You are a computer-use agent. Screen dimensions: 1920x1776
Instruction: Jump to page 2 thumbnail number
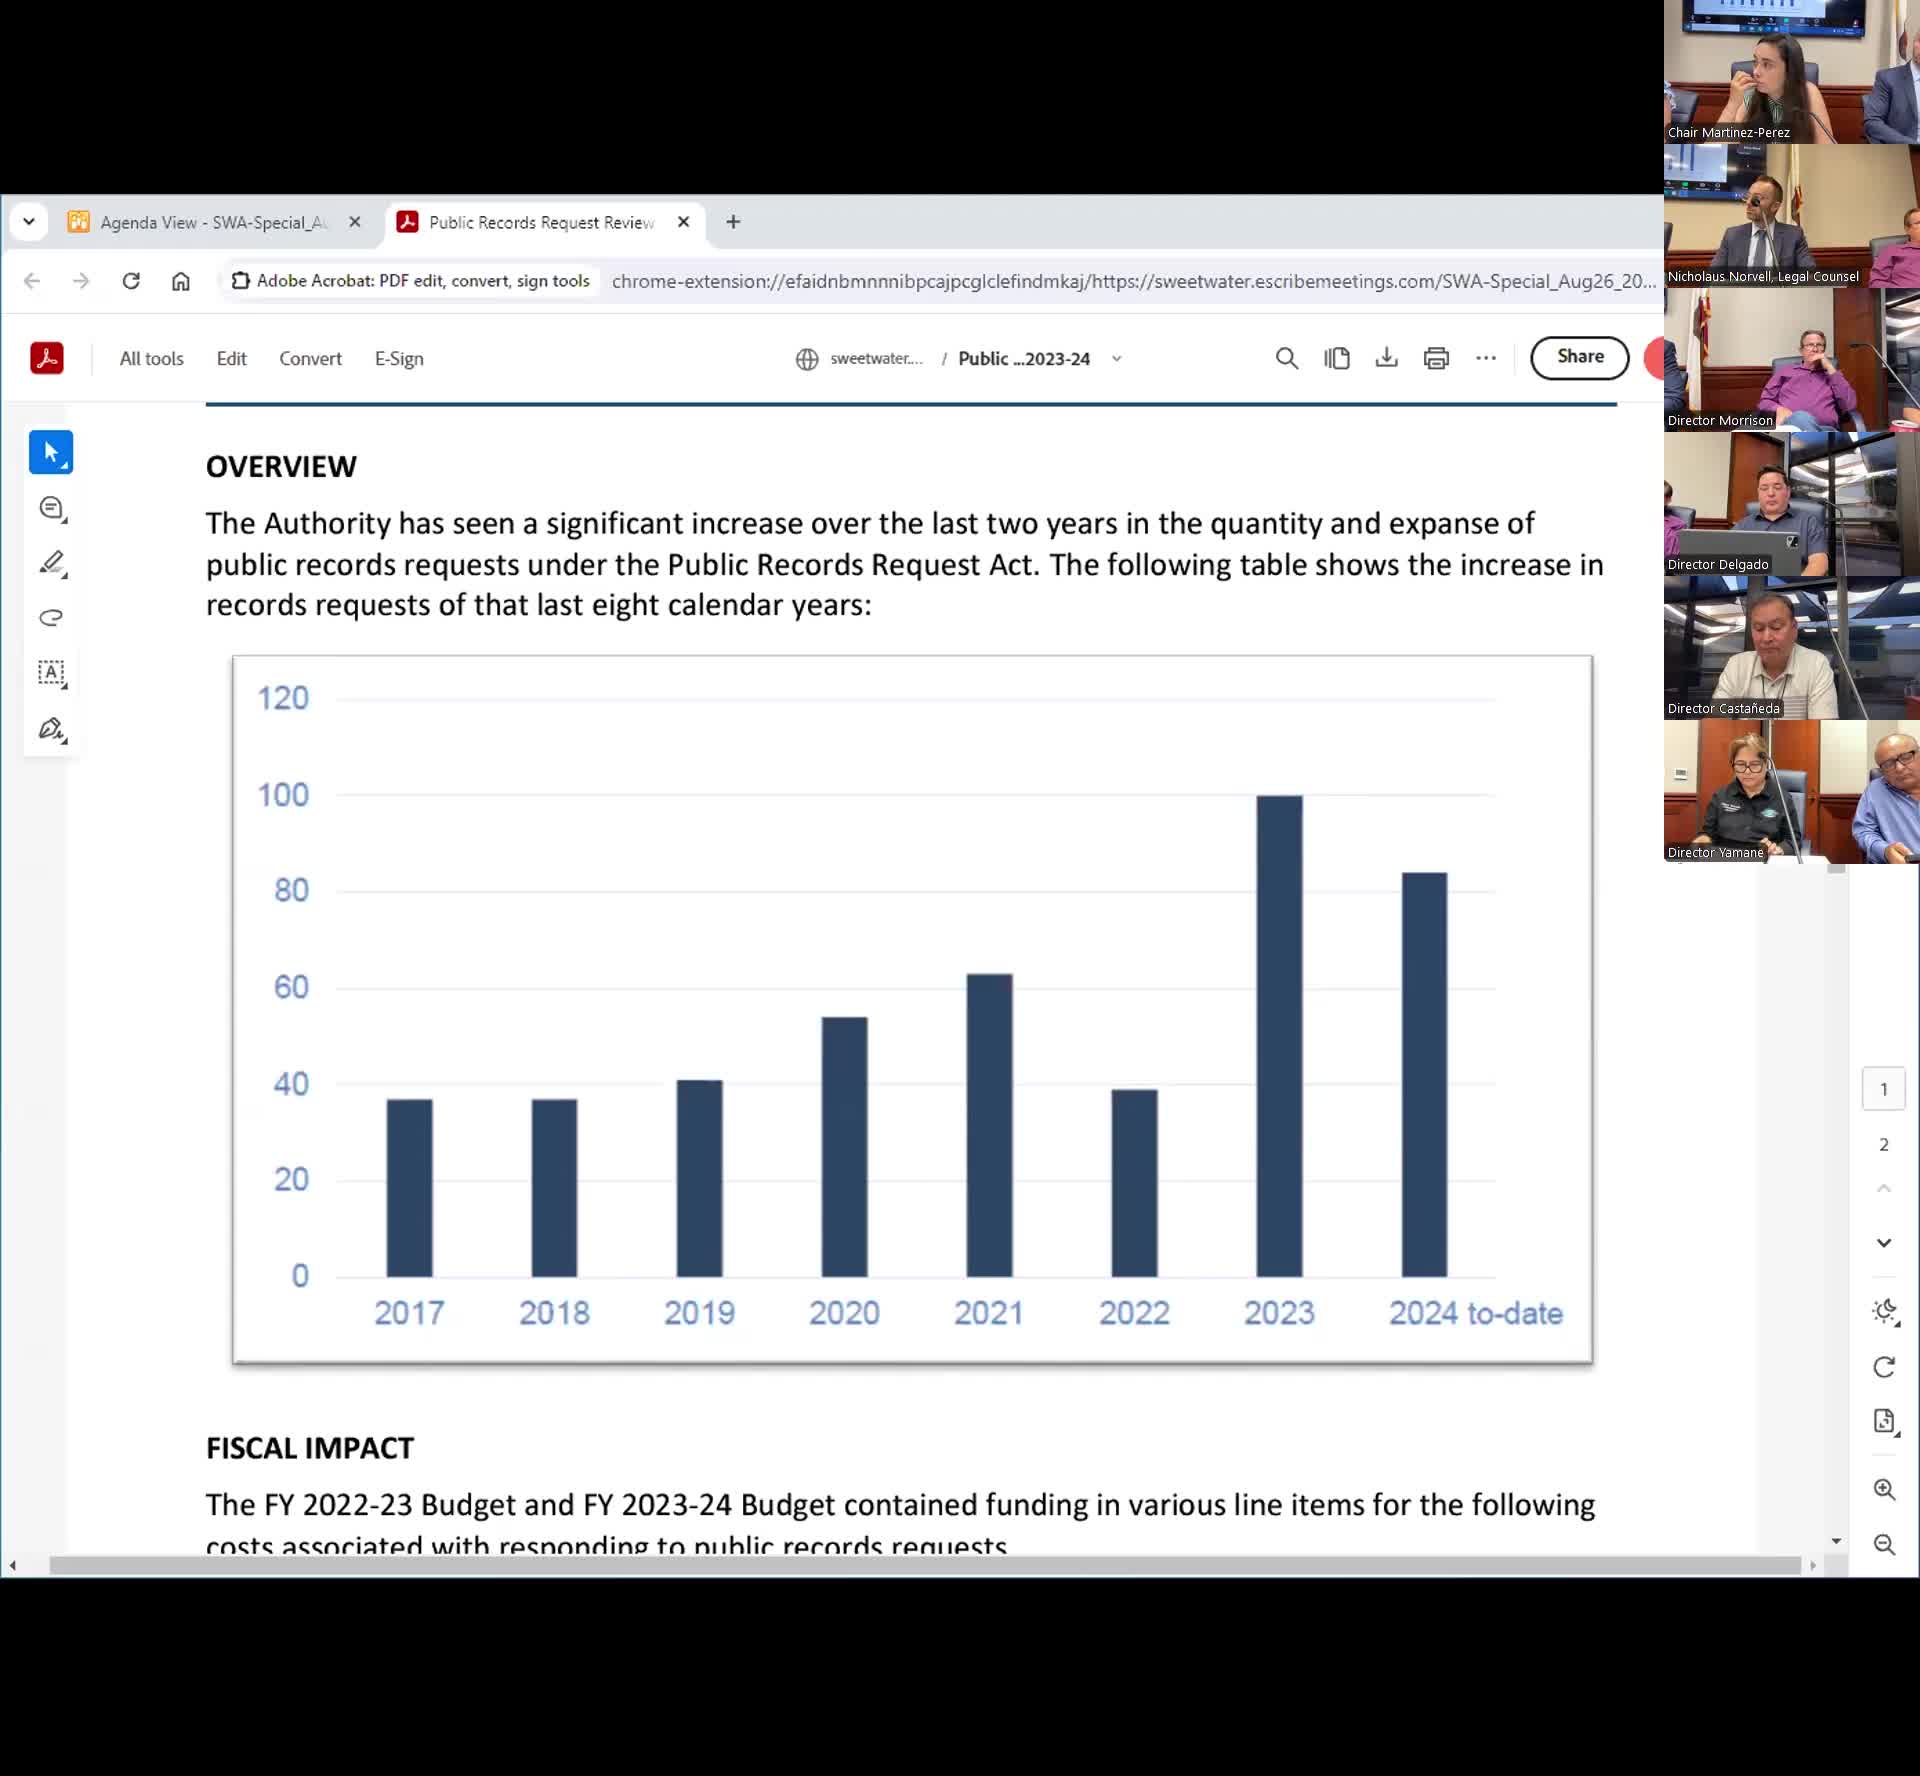pos(1883,1144)
